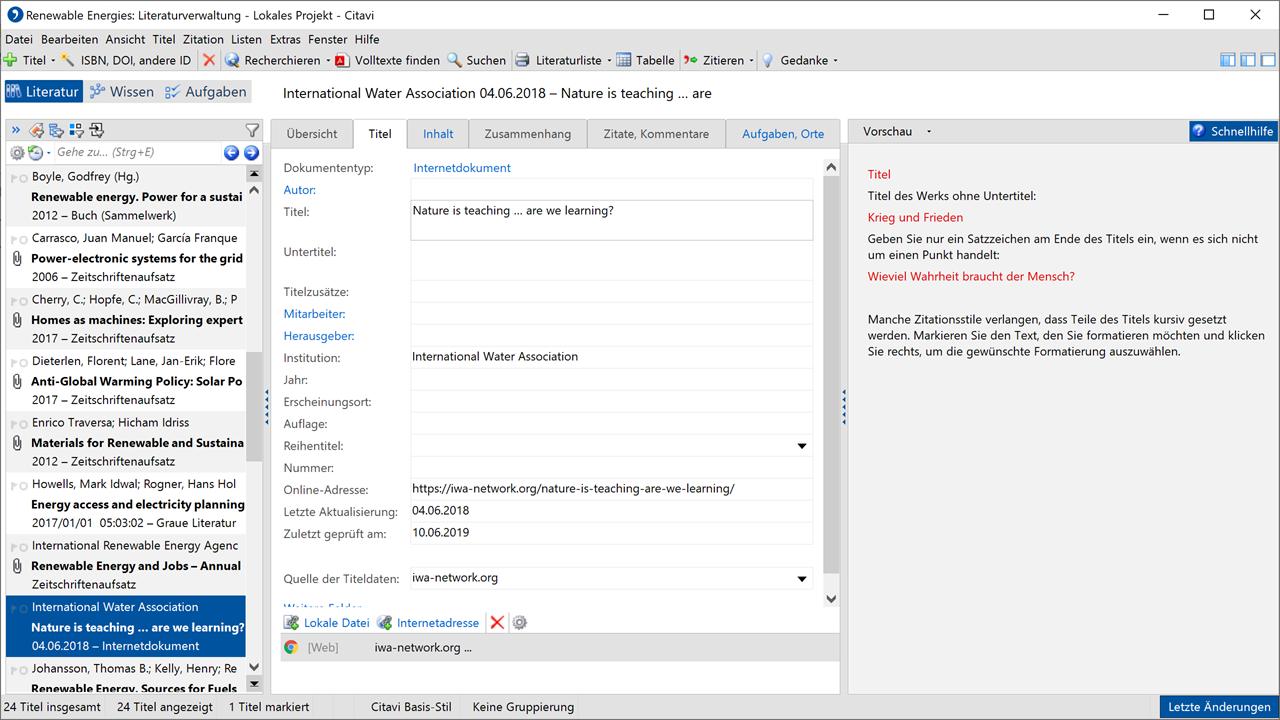Open the Literaturliste dropdown arrow
Viewport: 1280px width, 720px height.
608,60
